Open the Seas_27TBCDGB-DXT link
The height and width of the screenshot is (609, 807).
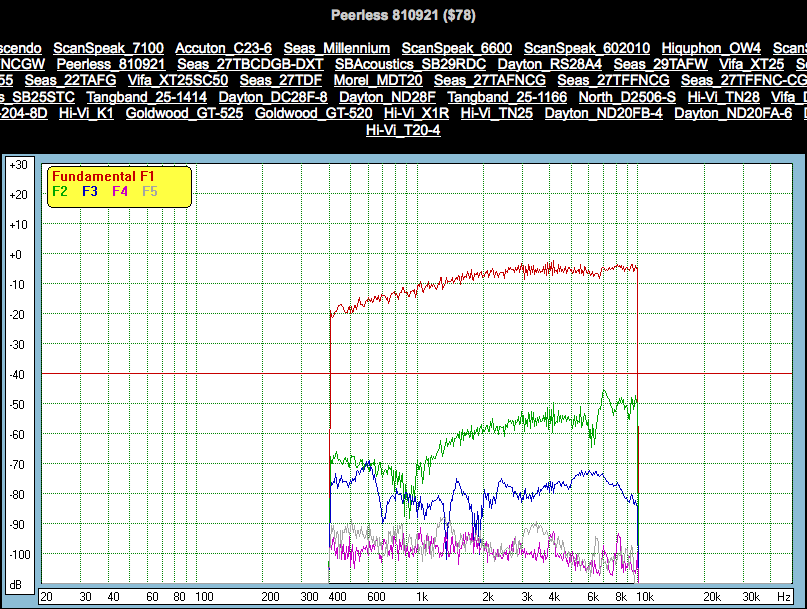pyautogui.click(x=250, y=64)
